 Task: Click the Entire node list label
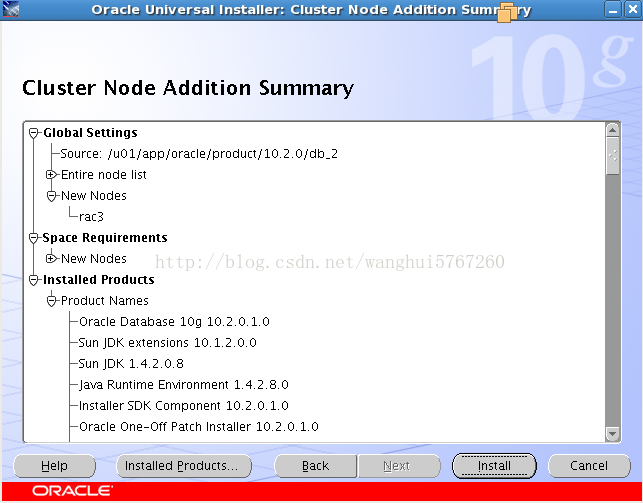pos(104,175)
